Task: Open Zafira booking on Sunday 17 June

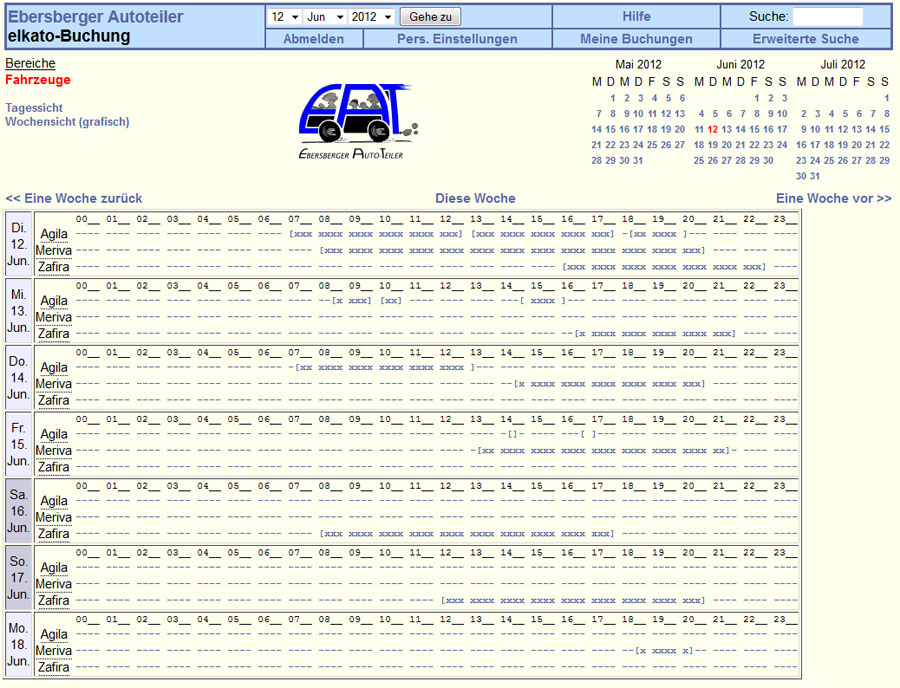Action: pyautogui.click(x=573, y=600)
